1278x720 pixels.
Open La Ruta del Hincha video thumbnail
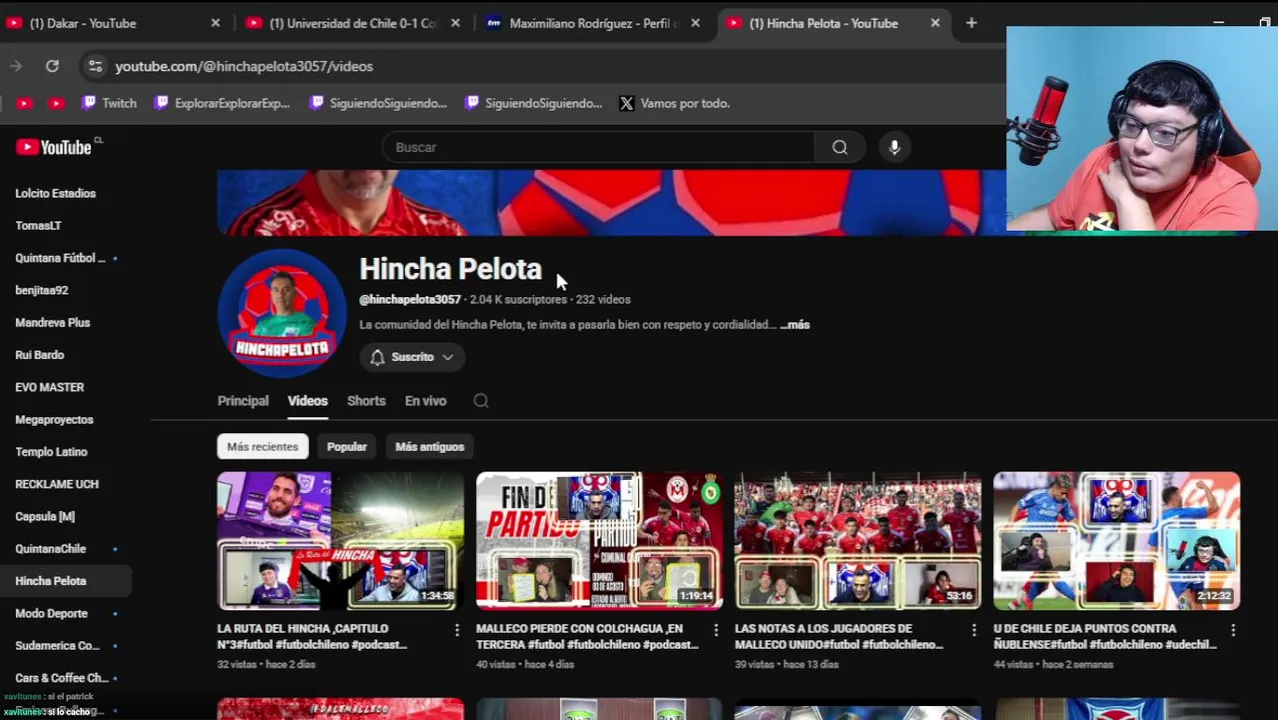point(340,541)
